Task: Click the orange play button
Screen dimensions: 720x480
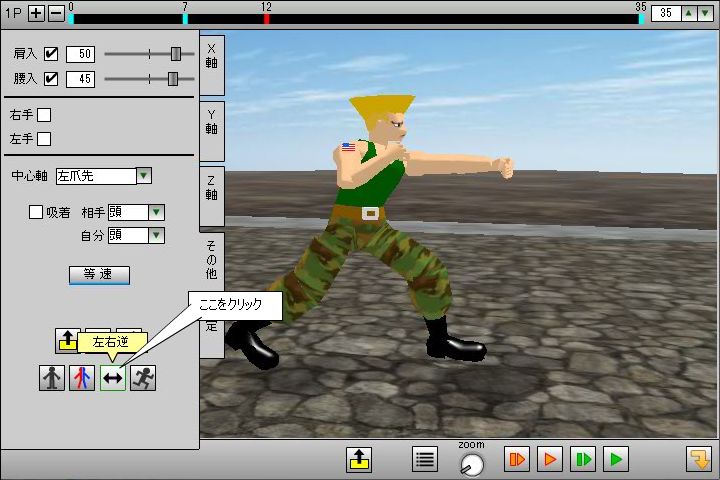Action: pos(550,459)
